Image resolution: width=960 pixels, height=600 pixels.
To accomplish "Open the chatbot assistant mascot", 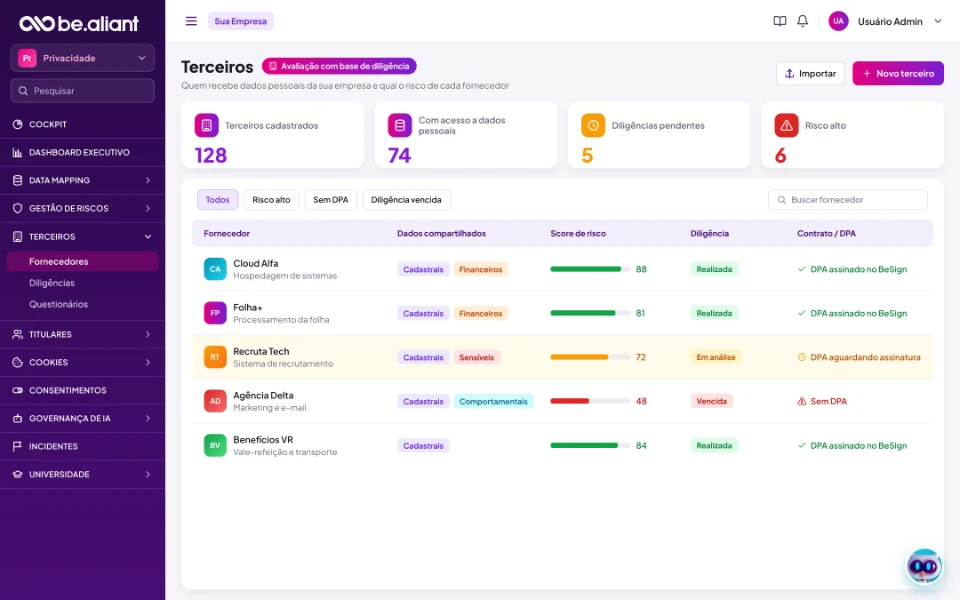I will 924,566.
